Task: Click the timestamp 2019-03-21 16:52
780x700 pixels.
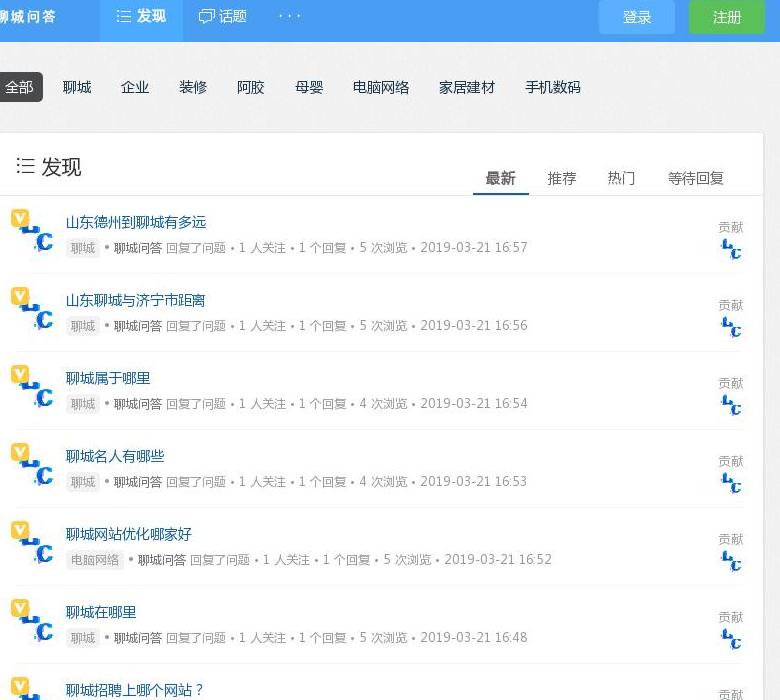Action: [x=497, y=560]
